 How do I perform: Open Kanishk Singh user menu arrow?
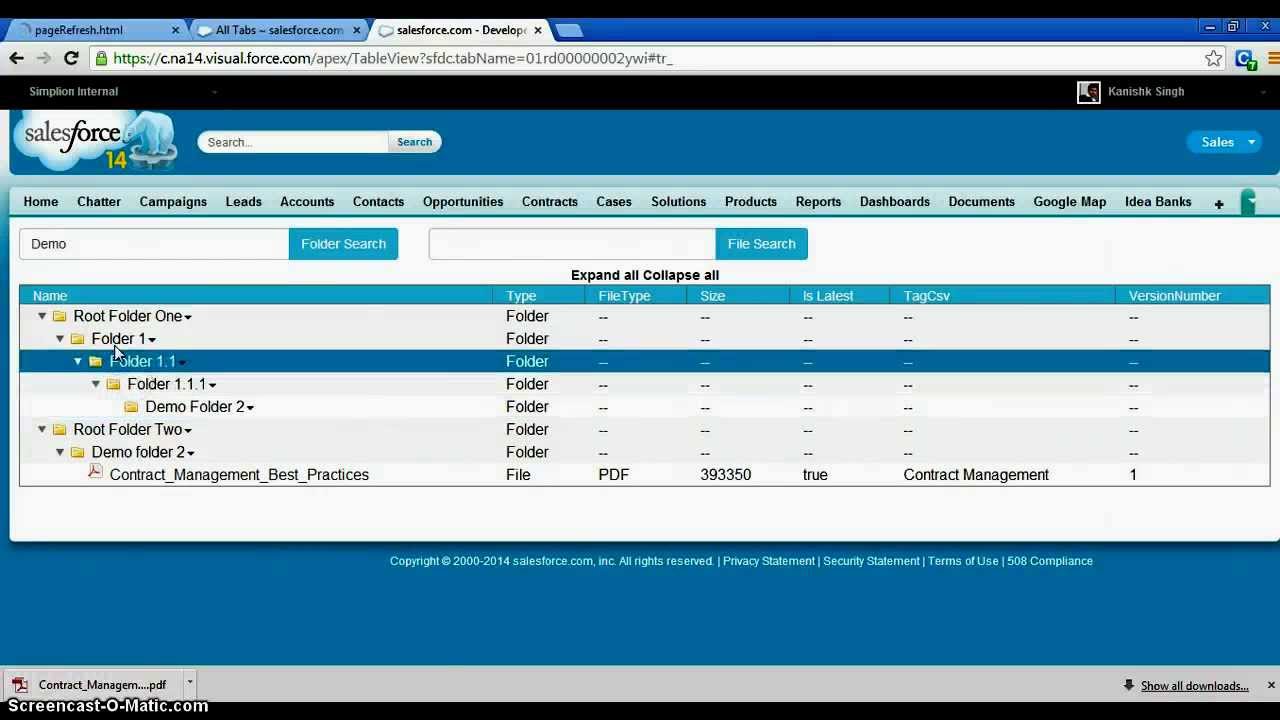tap(1263, 92)
